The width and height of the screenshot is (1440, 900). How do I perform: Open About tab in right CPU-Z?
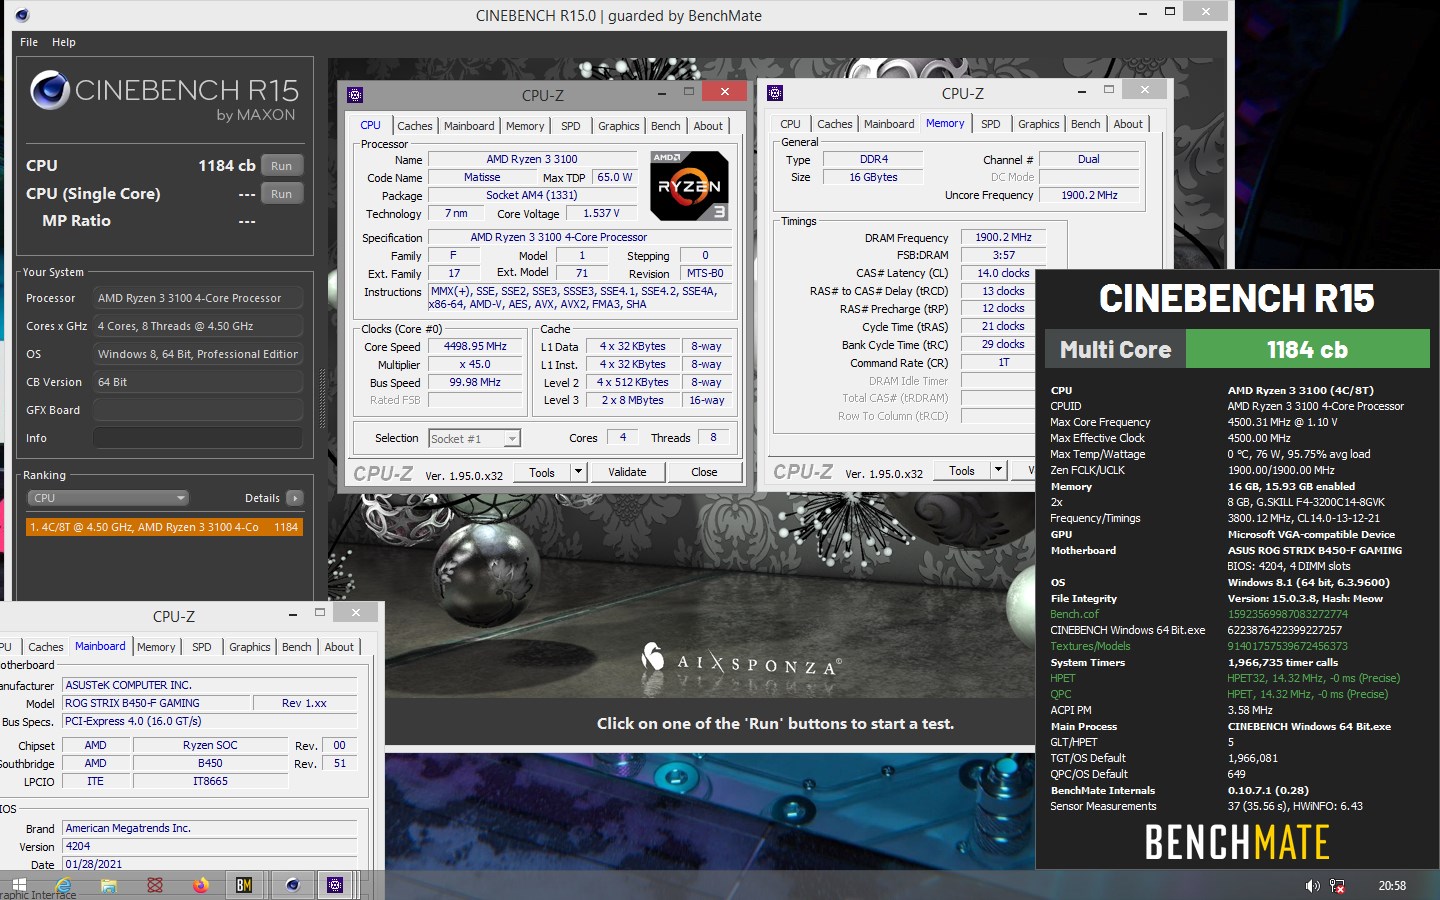[x=1128, y=124]
